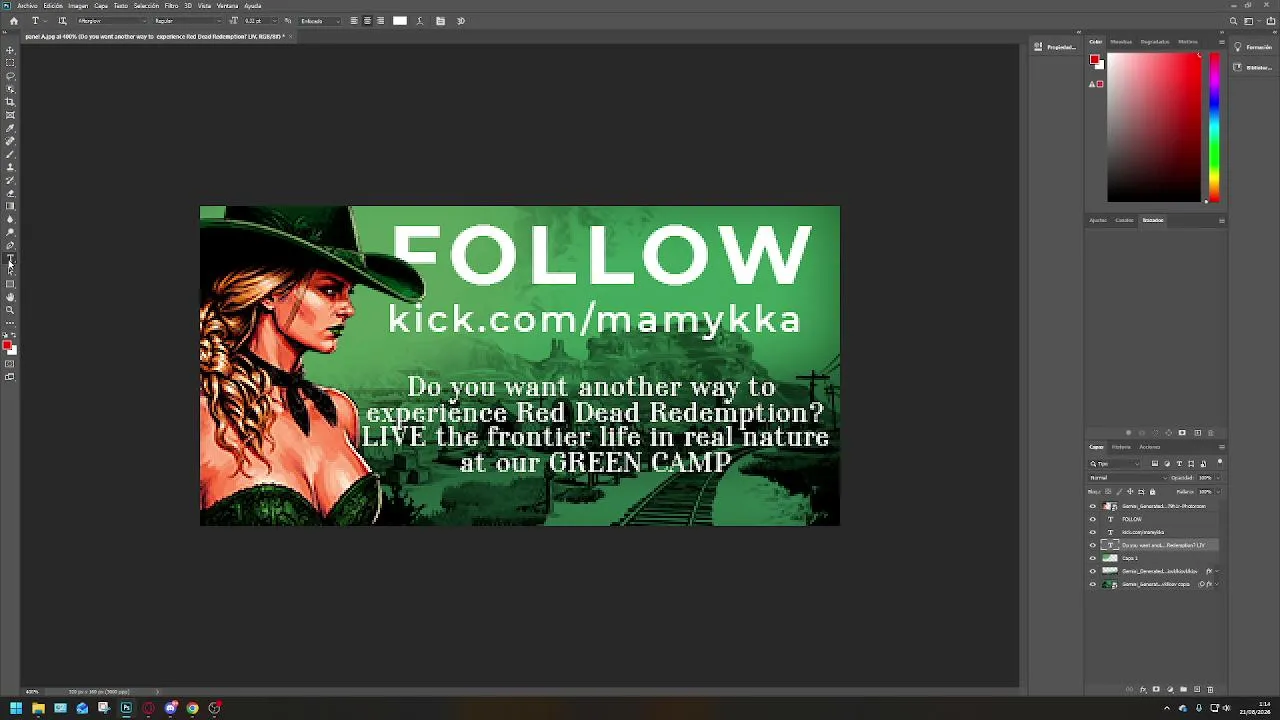Open the Windows Start menu
The width and height of the screenshot is (1280, 720).
15,708
